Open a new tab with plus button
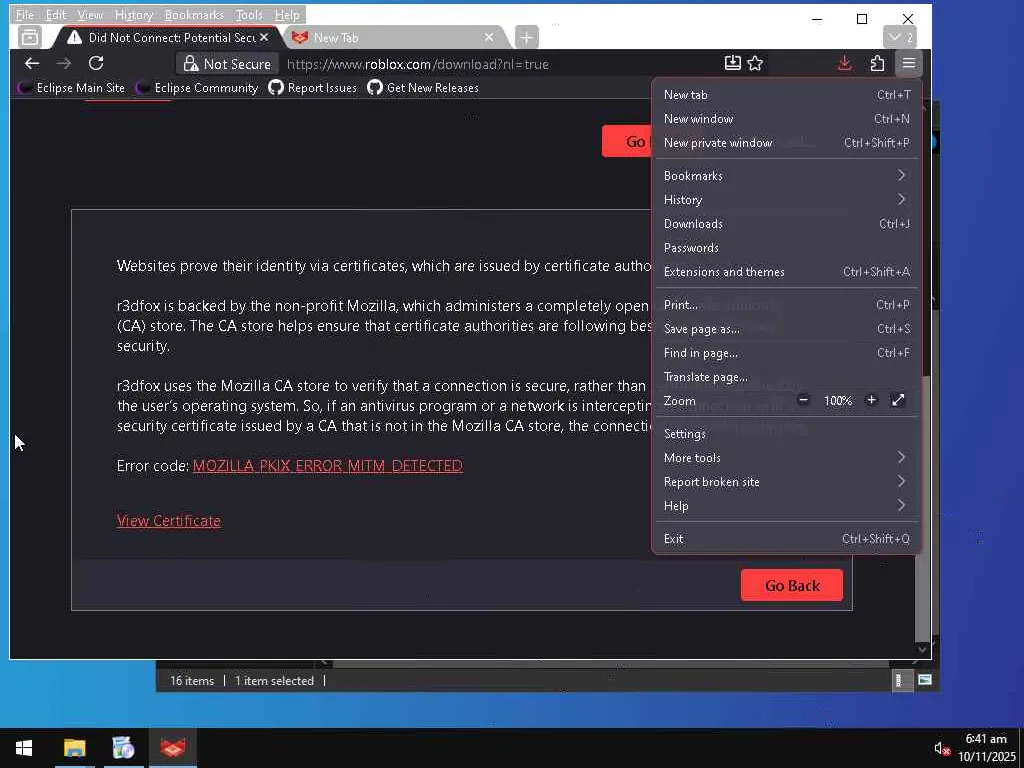This screenshot has height=768, width=1024. coord(526,37)
